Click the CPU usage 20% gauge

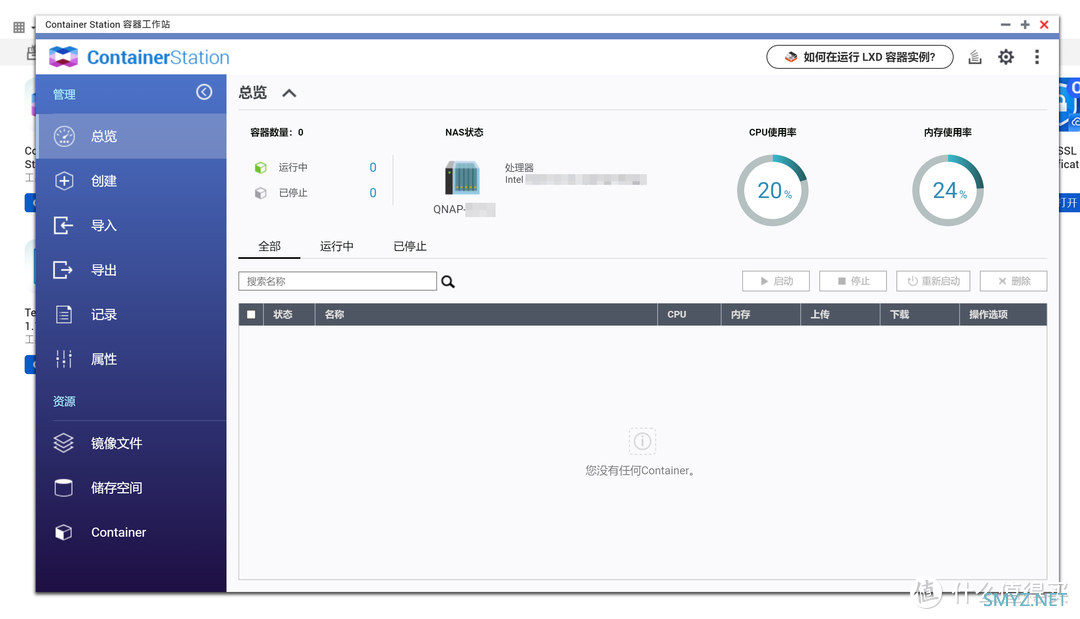[x=773, y=190]
